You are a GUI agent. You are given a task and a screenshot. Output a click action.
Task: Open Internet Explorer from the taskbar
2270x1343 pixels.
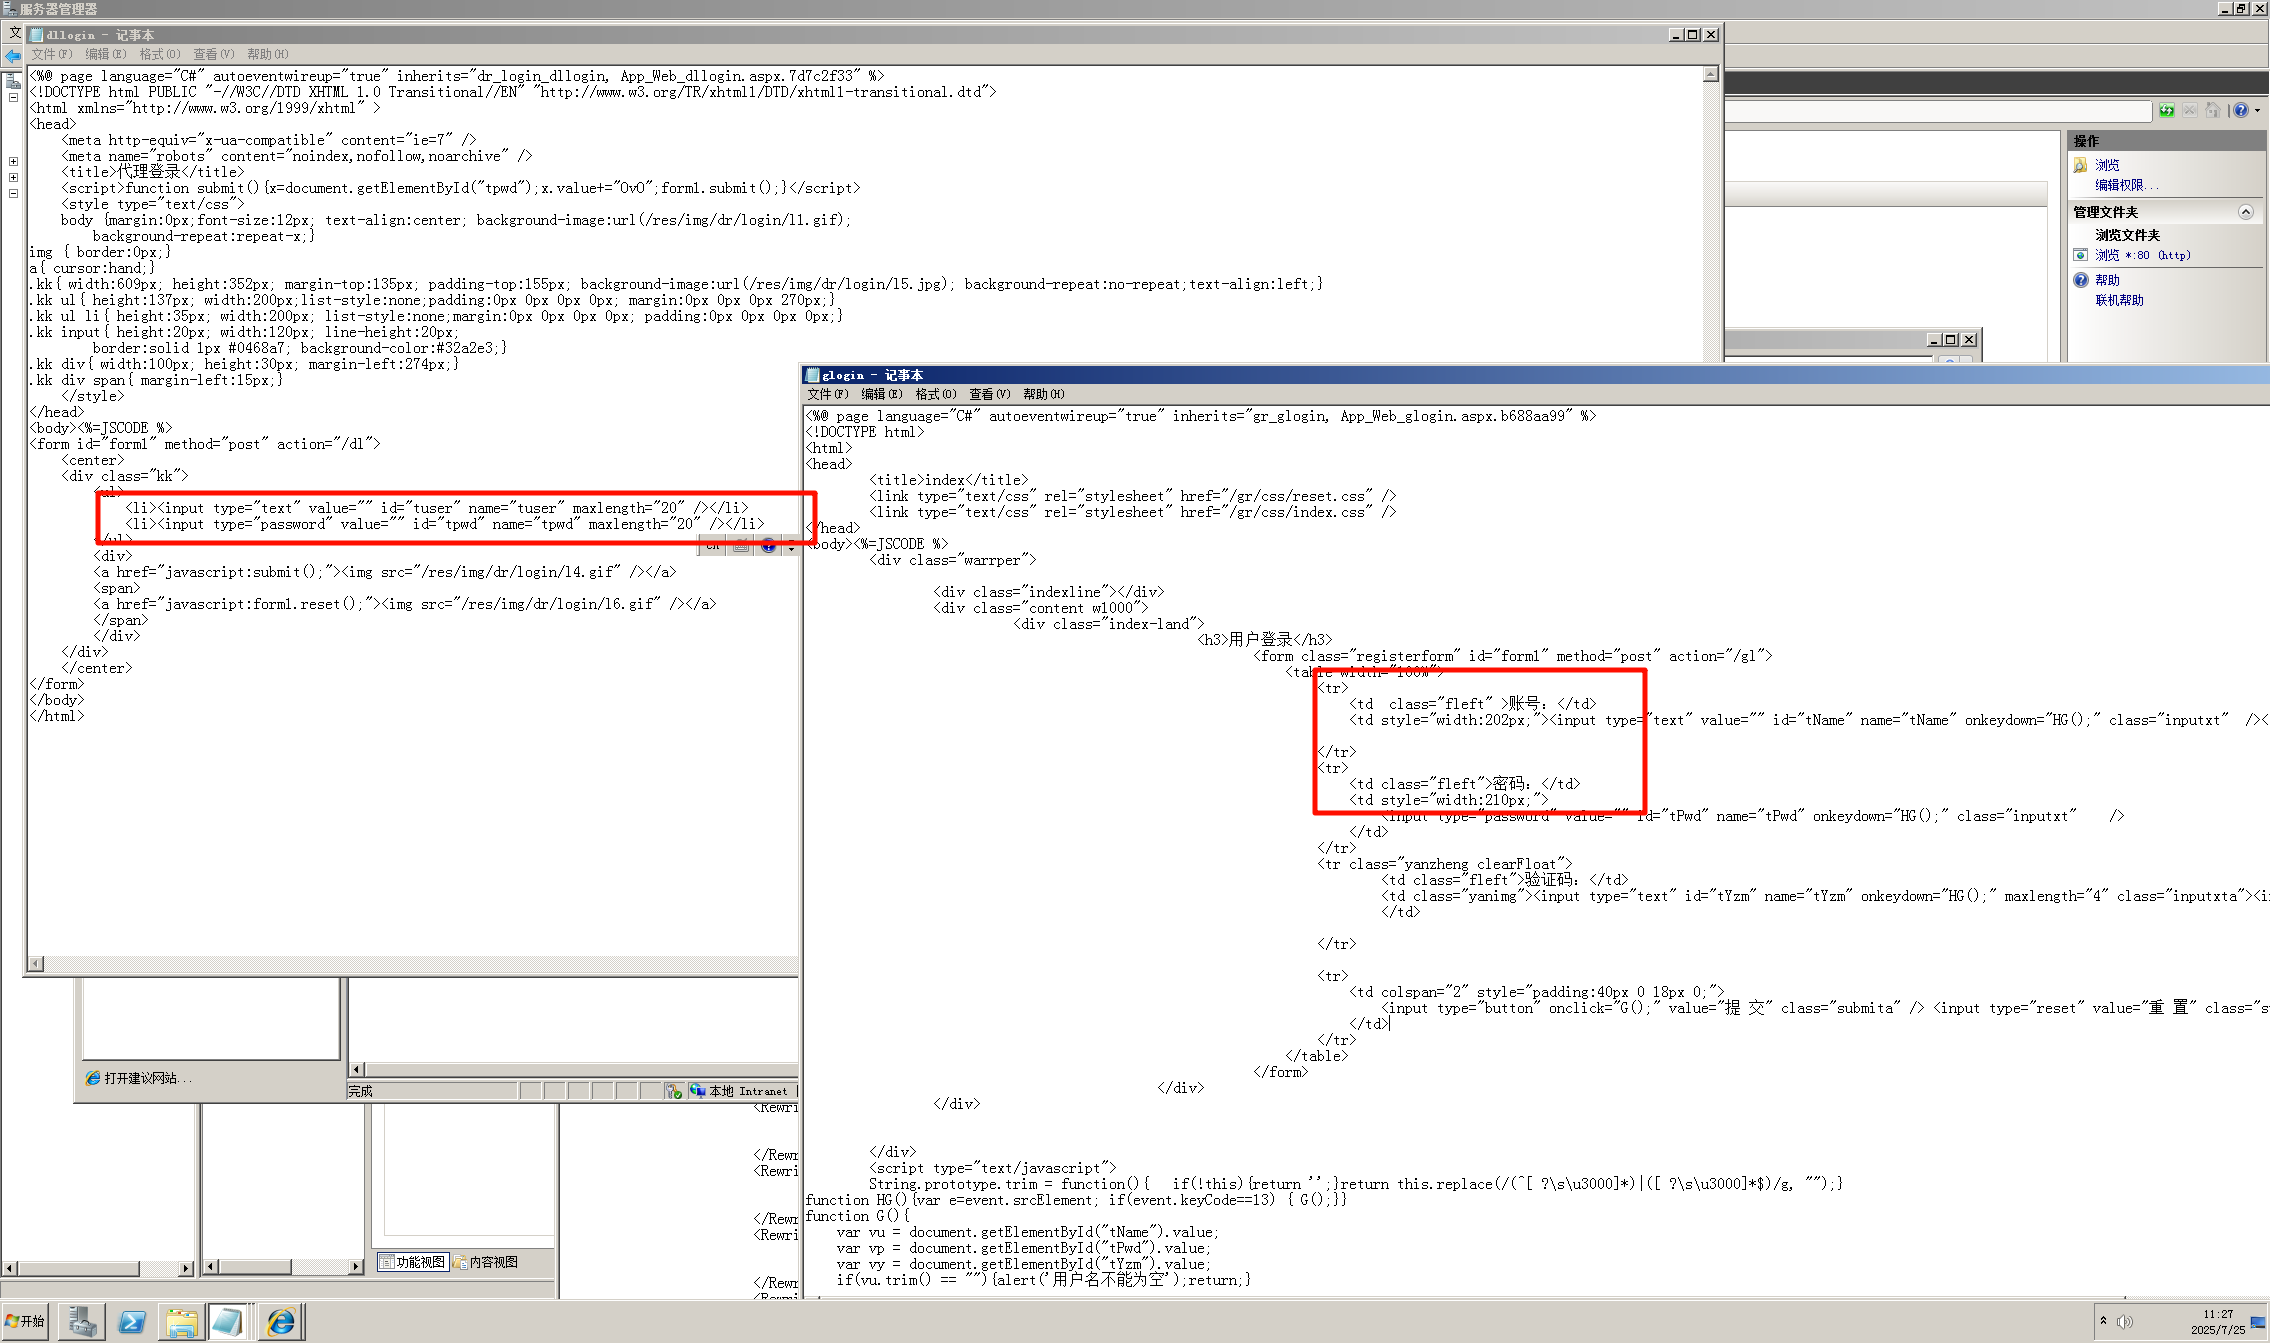tap(281, 1322)
